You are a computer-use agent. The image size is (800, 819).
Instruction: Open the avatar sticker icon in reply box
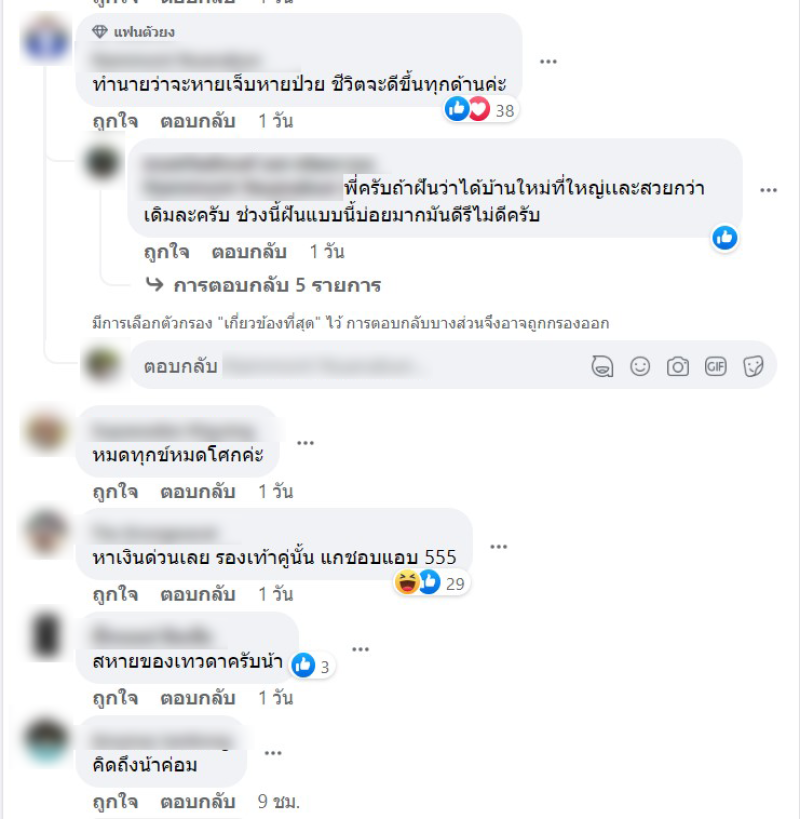(x=602, y=366)
